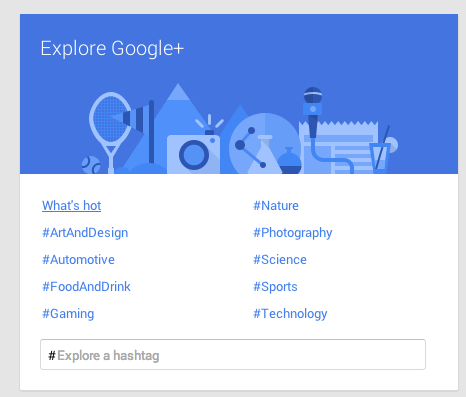Image resolution: width=466 pixels, height=397 pixels.
Task: Open the #Automotive hashtag link
Action: [78, 260]
